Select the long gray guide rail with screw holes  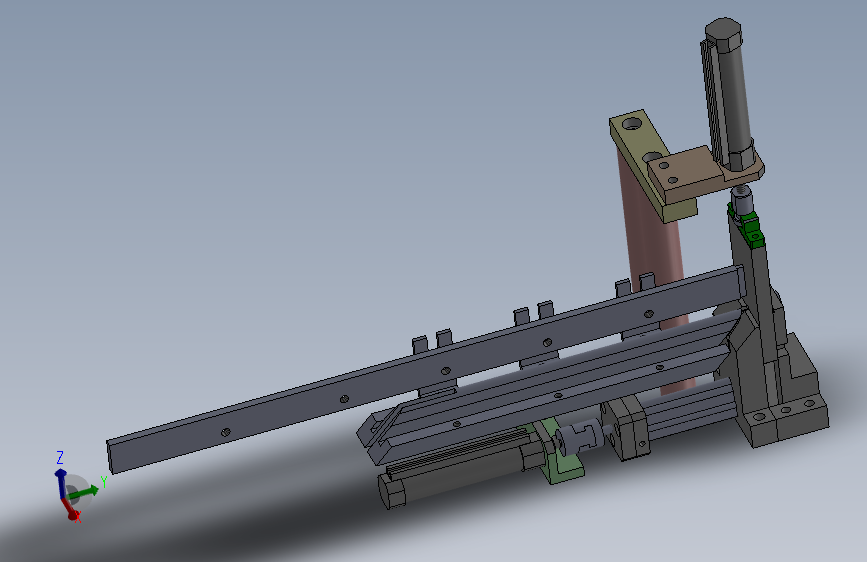click(426, 369)
